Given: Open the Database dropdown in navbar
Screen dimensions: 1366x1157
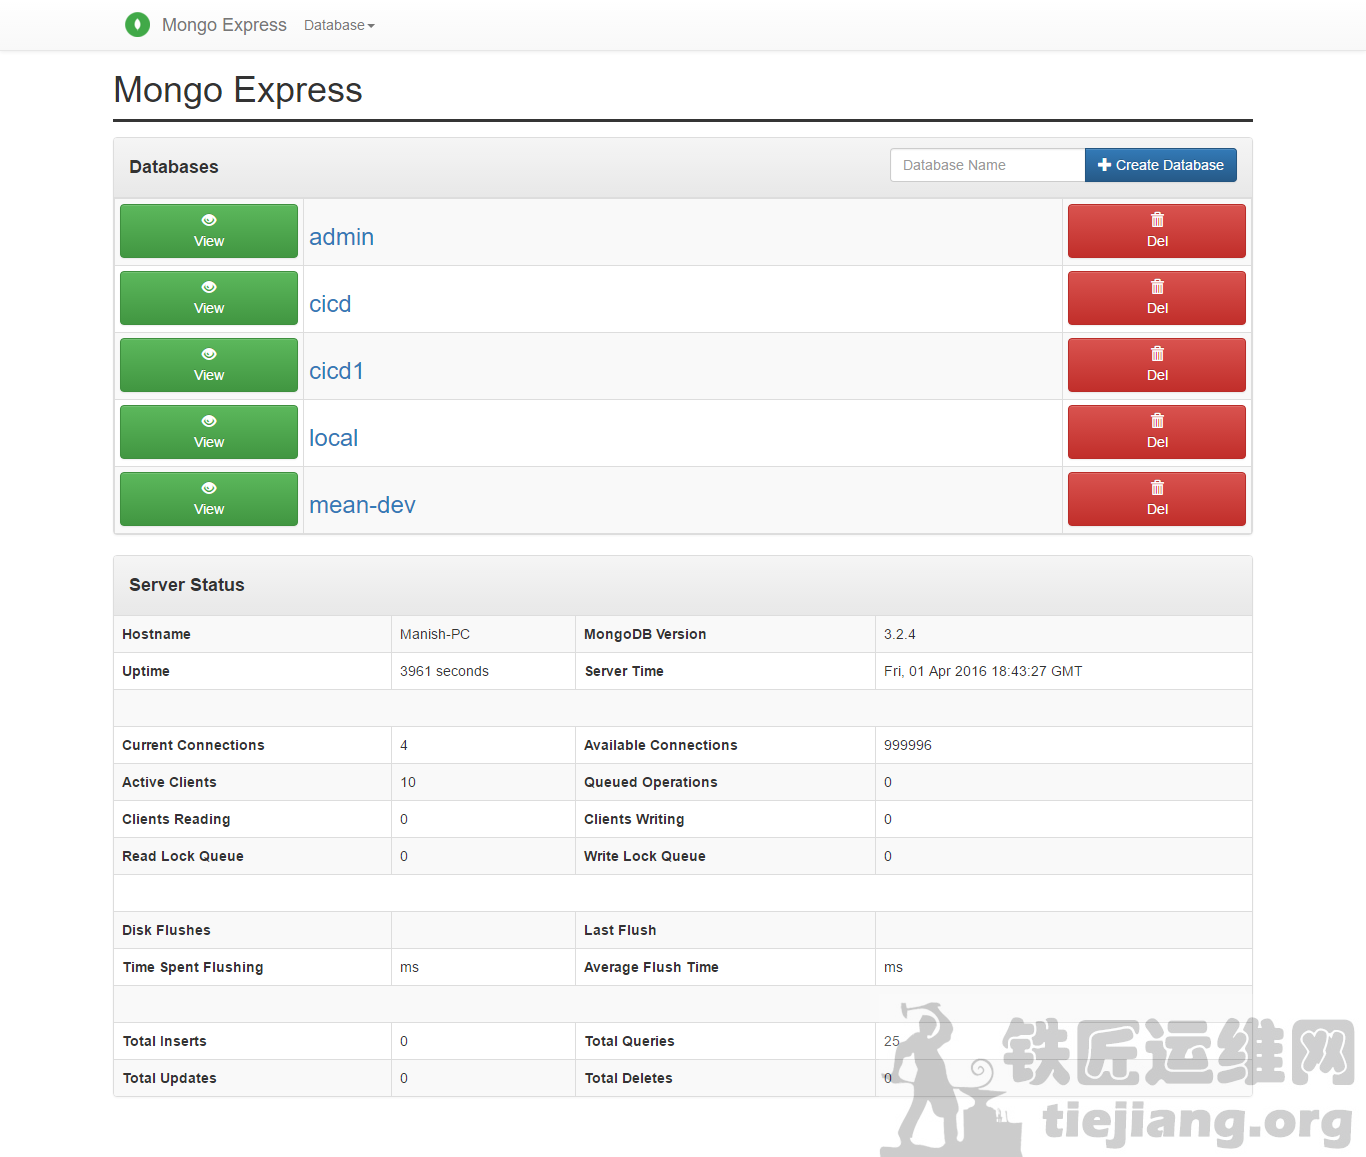Looking at the screenshot, I should point(339,26).
